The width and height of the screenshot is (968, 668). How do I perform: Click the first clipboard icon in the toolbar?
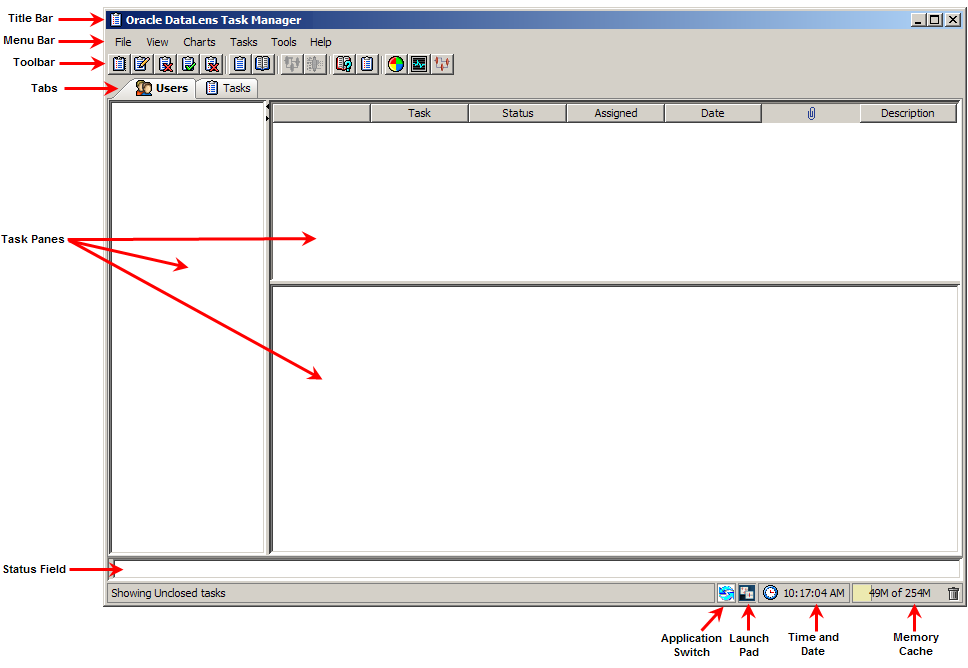[x=119, y=64]
